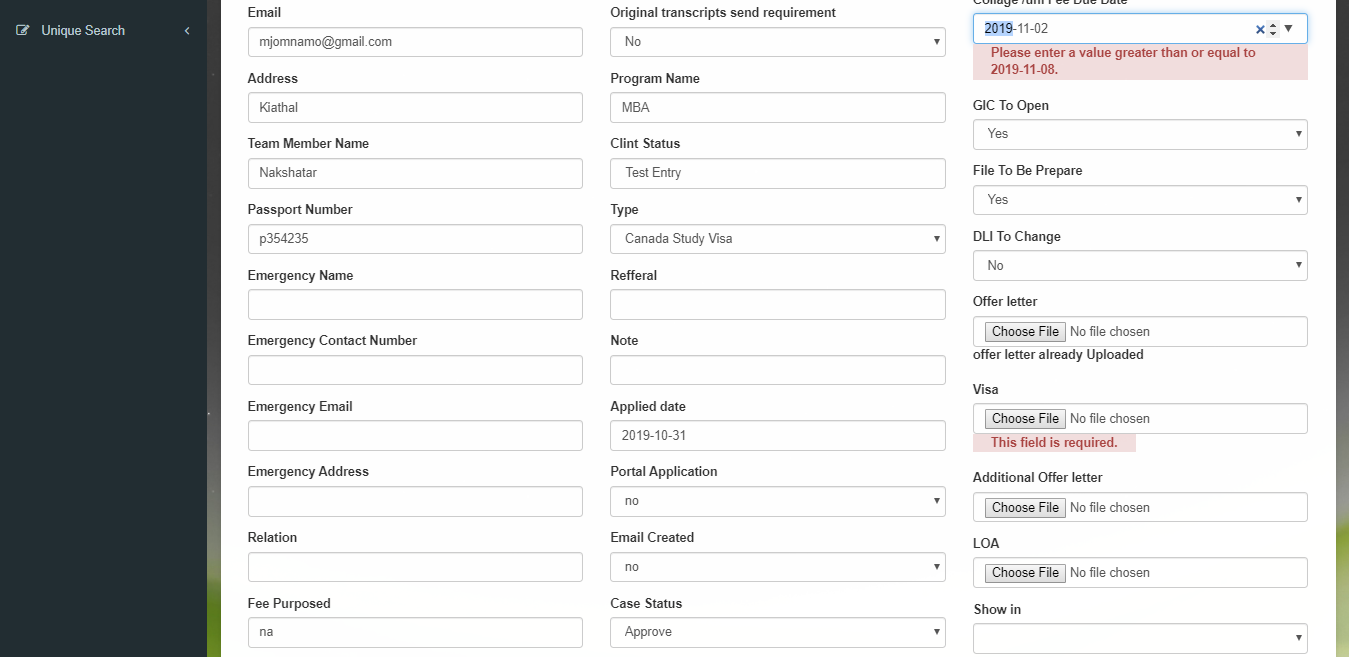Choose a file for Offer letter
Viewport: 1349px width, 657px height.
point(1025,332)
